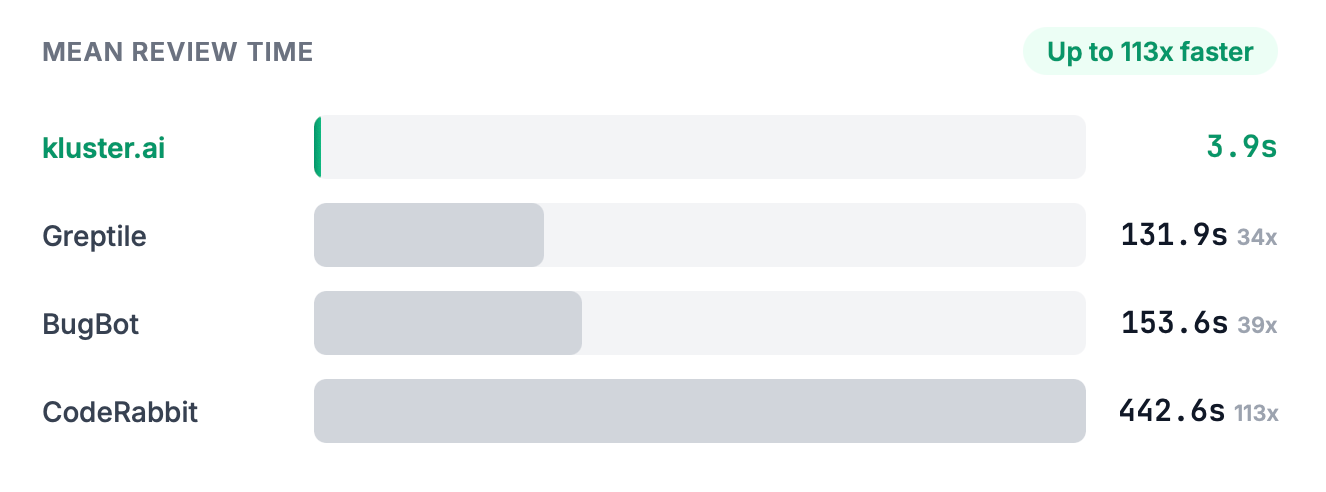1326x492 pixels.
Task: Click the CodeRabbit row label
Action: pos(120,412)
